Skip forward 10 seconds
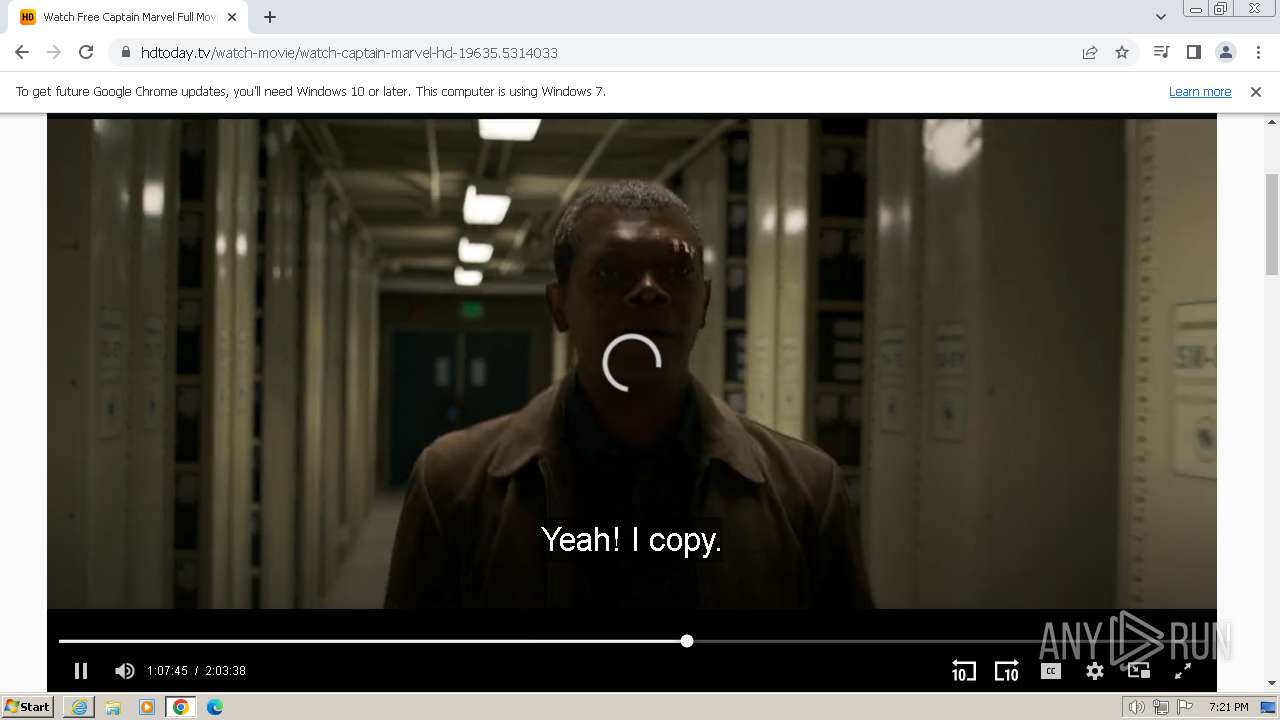1280x720 pixels. click(x=1006, y=671)
